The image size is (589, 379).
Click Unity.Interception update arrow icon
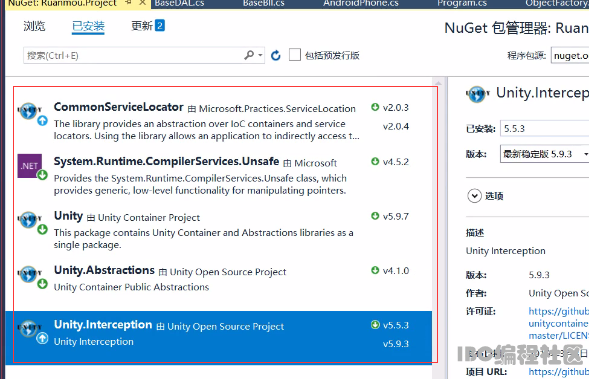42,338
